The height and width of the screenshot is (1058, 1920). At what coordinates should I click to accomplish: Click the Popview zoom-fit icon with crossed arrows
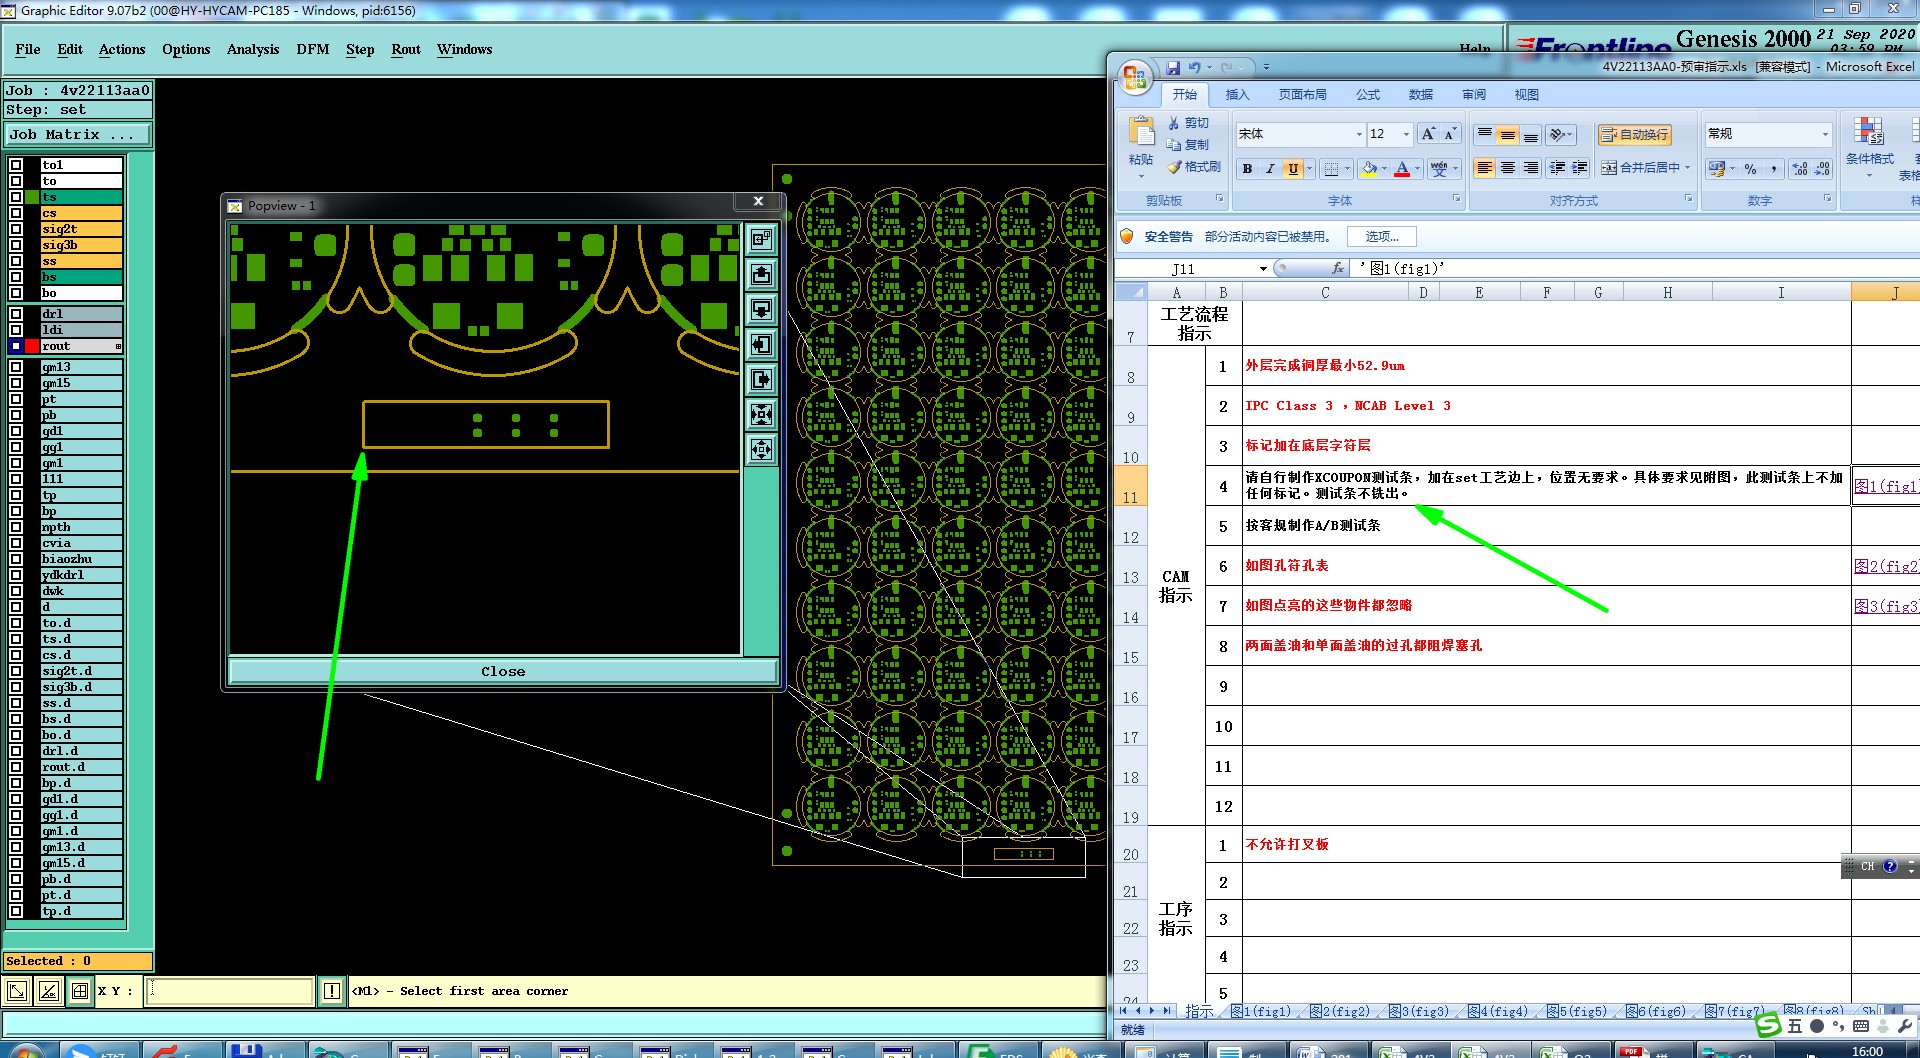point(761,414)
